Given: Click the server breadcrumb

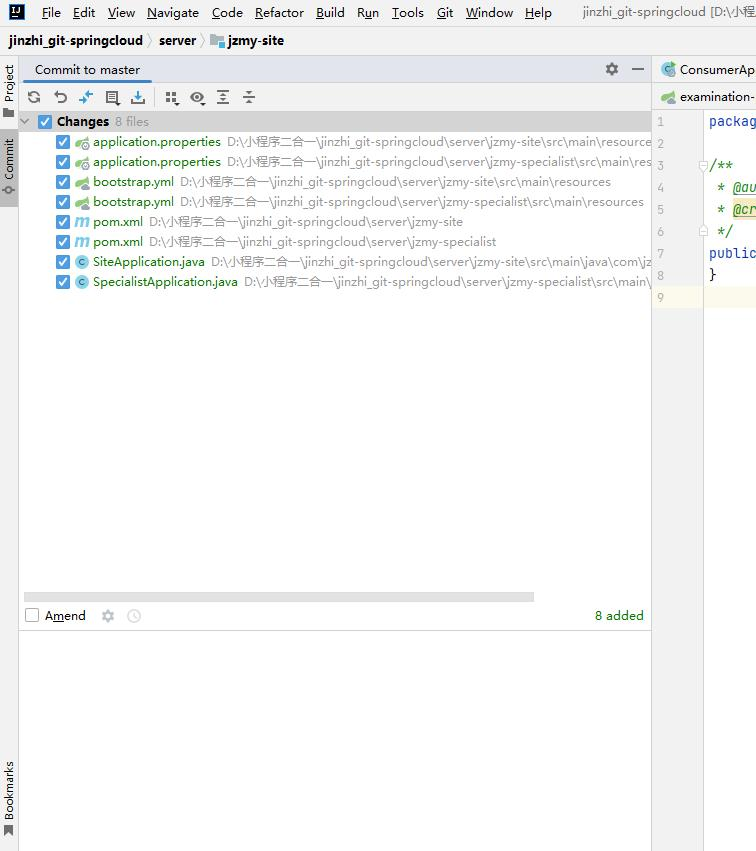Looking at the screenshot, I should tap(177, 41).
